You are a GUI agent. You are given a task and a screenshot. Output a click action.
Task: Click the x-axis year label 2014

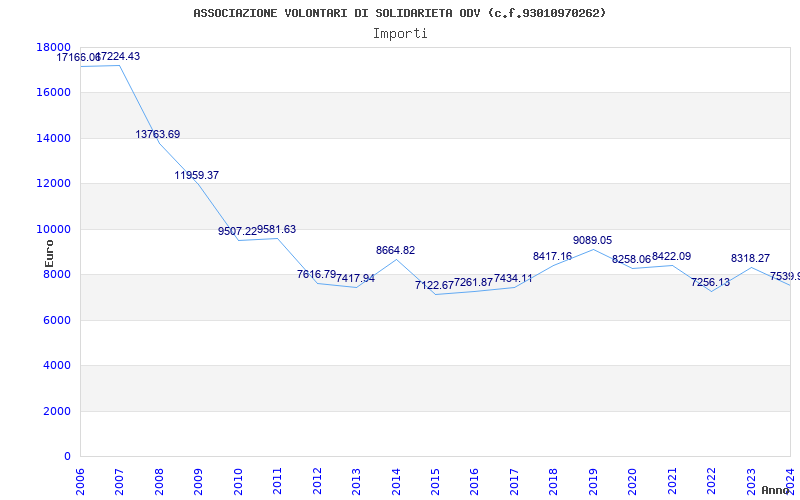tap(395, 481)
